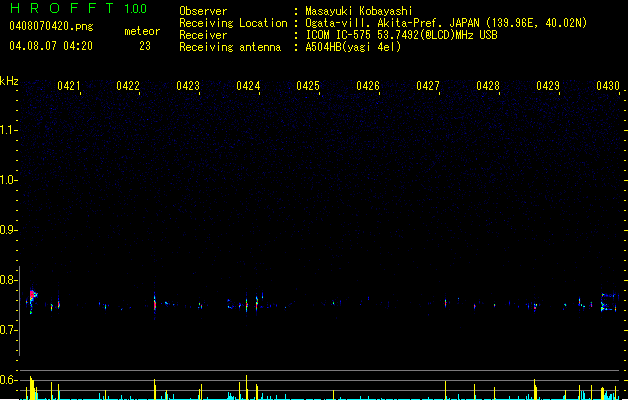Click the 0428 time axis marker
The width and height of the screenshot is (629, 400).
(488, 86)
